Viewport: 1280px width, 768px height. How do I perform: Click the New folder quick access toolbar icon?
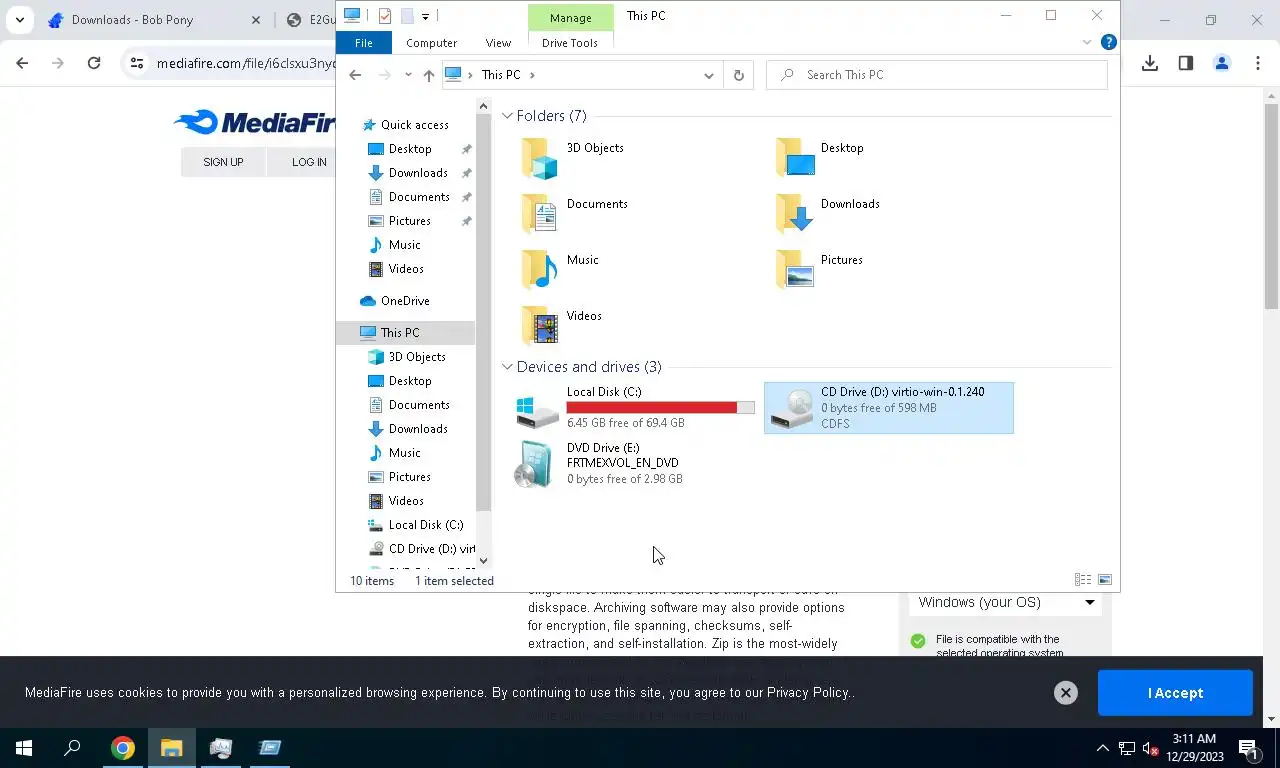pos(407,16)
